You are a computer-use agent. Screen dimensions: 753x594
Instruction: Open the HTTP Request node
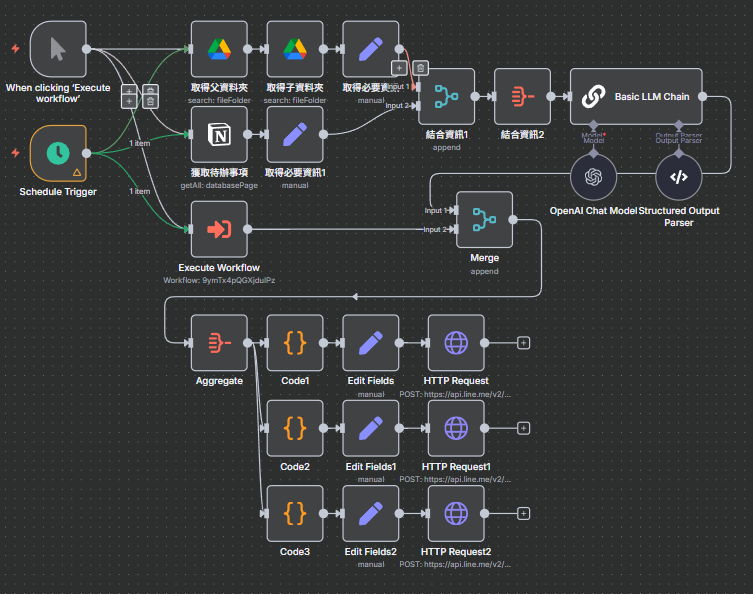[456, 343]
